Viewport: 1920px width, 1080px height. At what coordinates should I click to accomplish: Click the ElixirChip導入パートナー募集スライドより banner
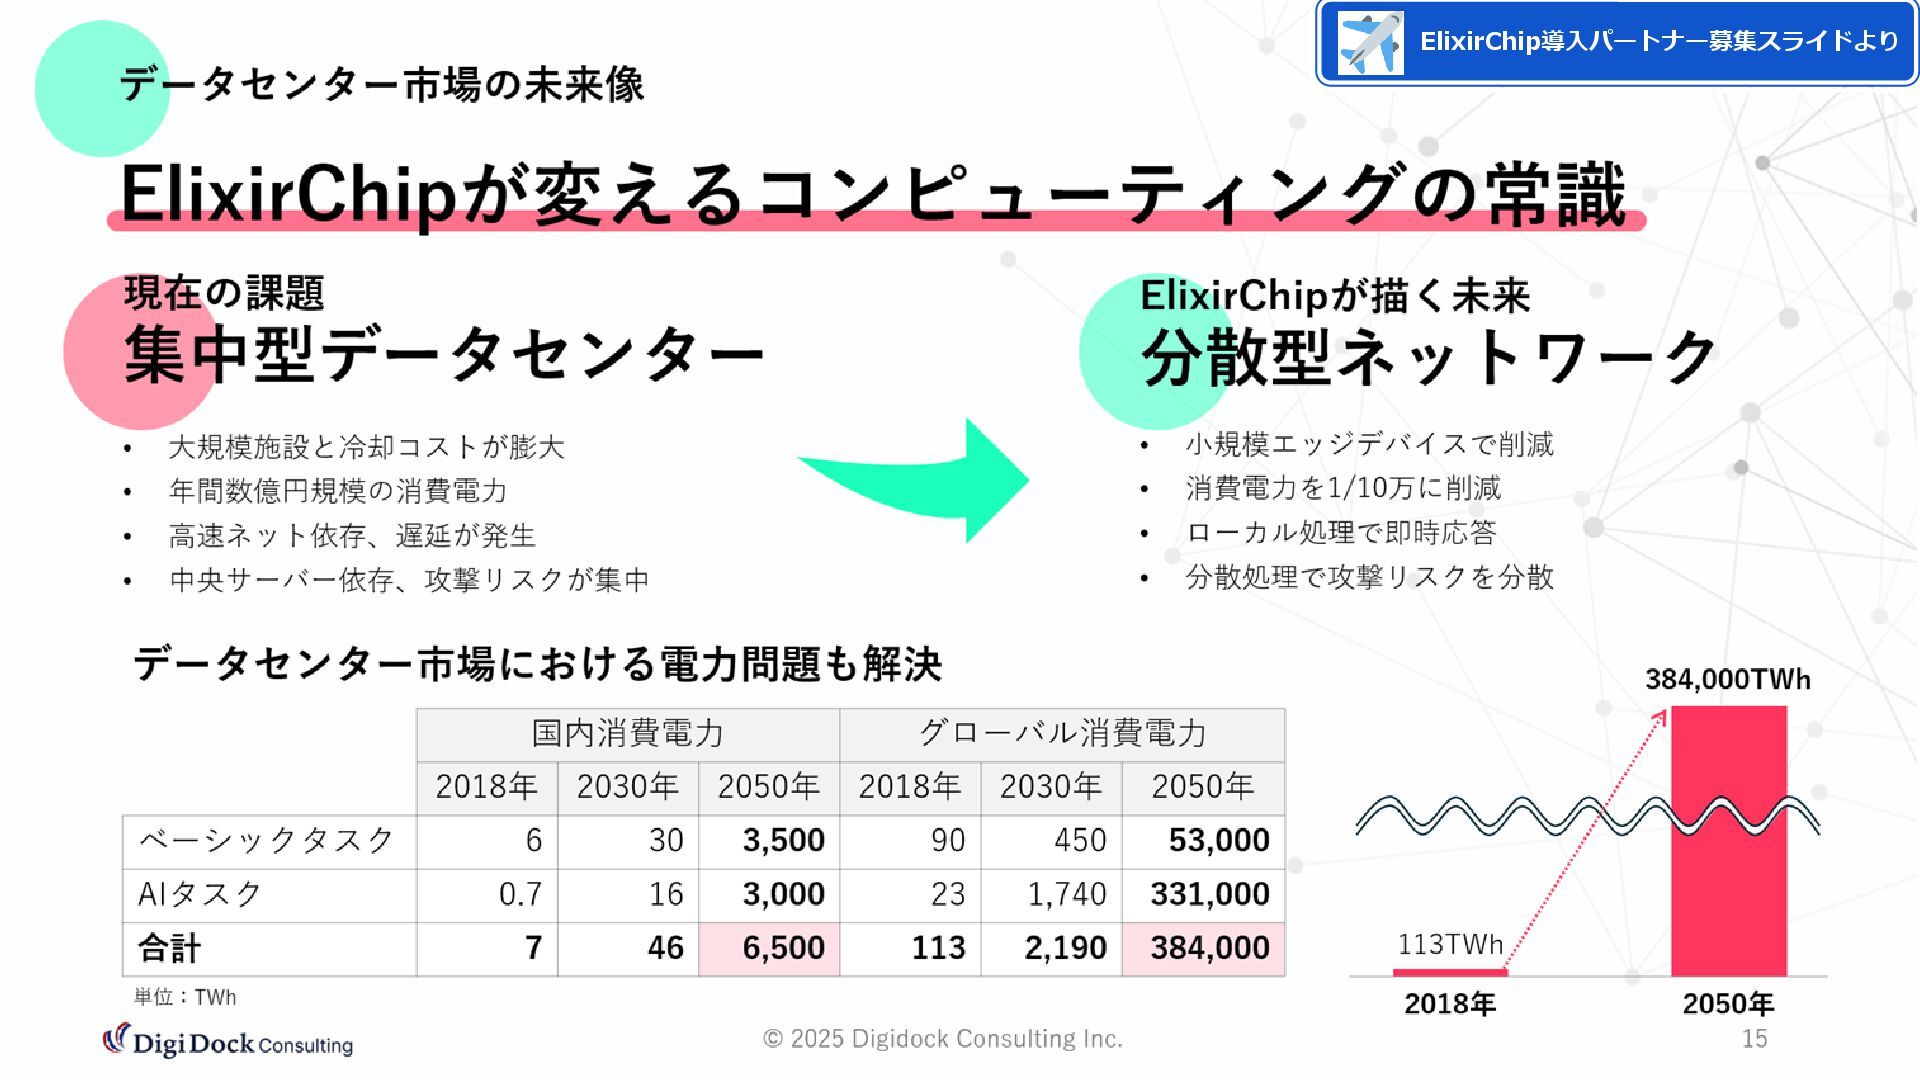click(1658, 42)
